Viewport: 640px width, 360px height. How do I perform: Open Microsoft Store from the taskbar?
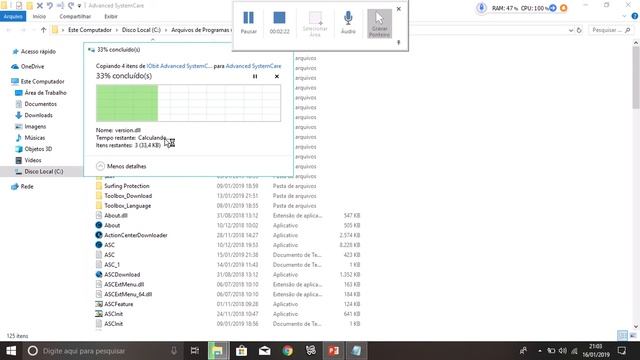click(x=241, y=351)
